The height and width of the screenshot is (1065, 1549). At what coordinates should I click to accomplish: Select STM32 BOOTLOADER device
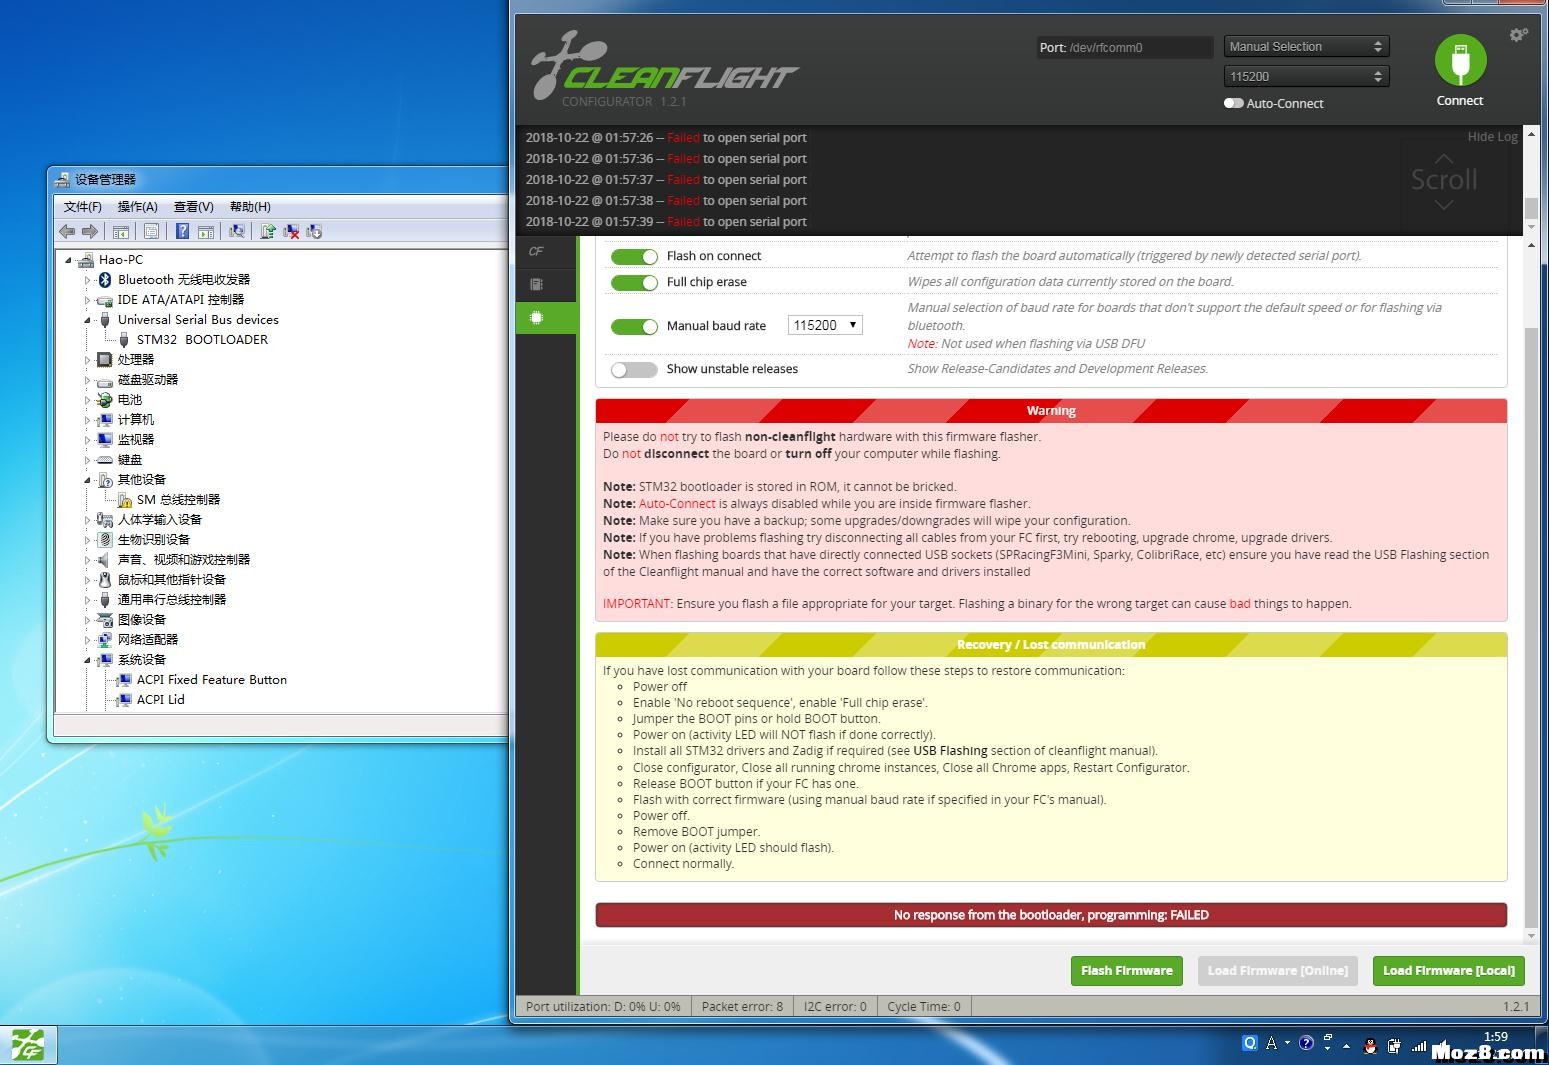tap(202, 339)
